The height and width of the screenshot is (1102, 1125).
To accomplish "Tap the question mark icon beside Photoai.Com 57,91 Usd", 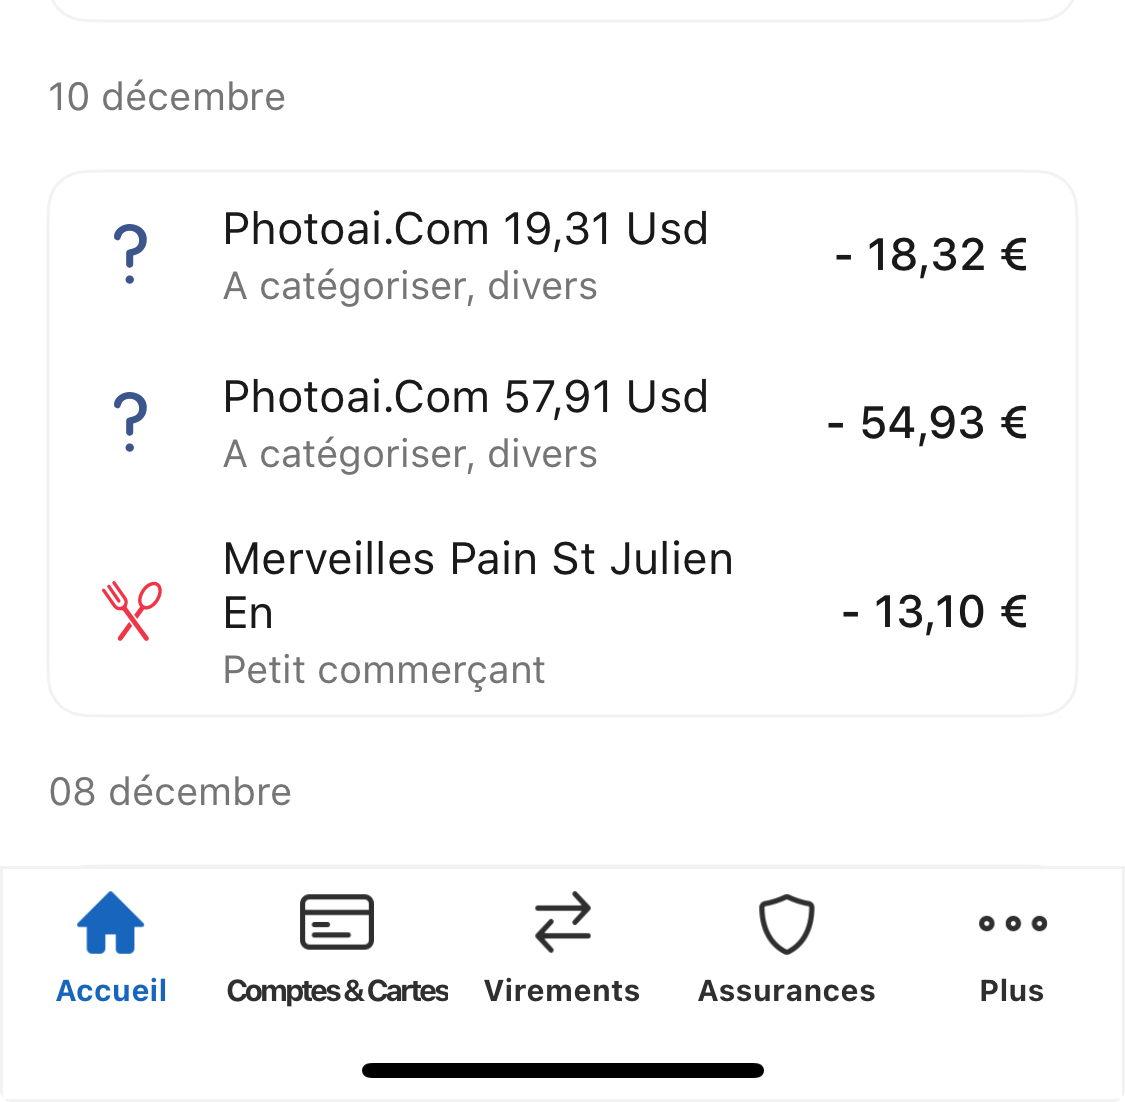I will 130,423.
